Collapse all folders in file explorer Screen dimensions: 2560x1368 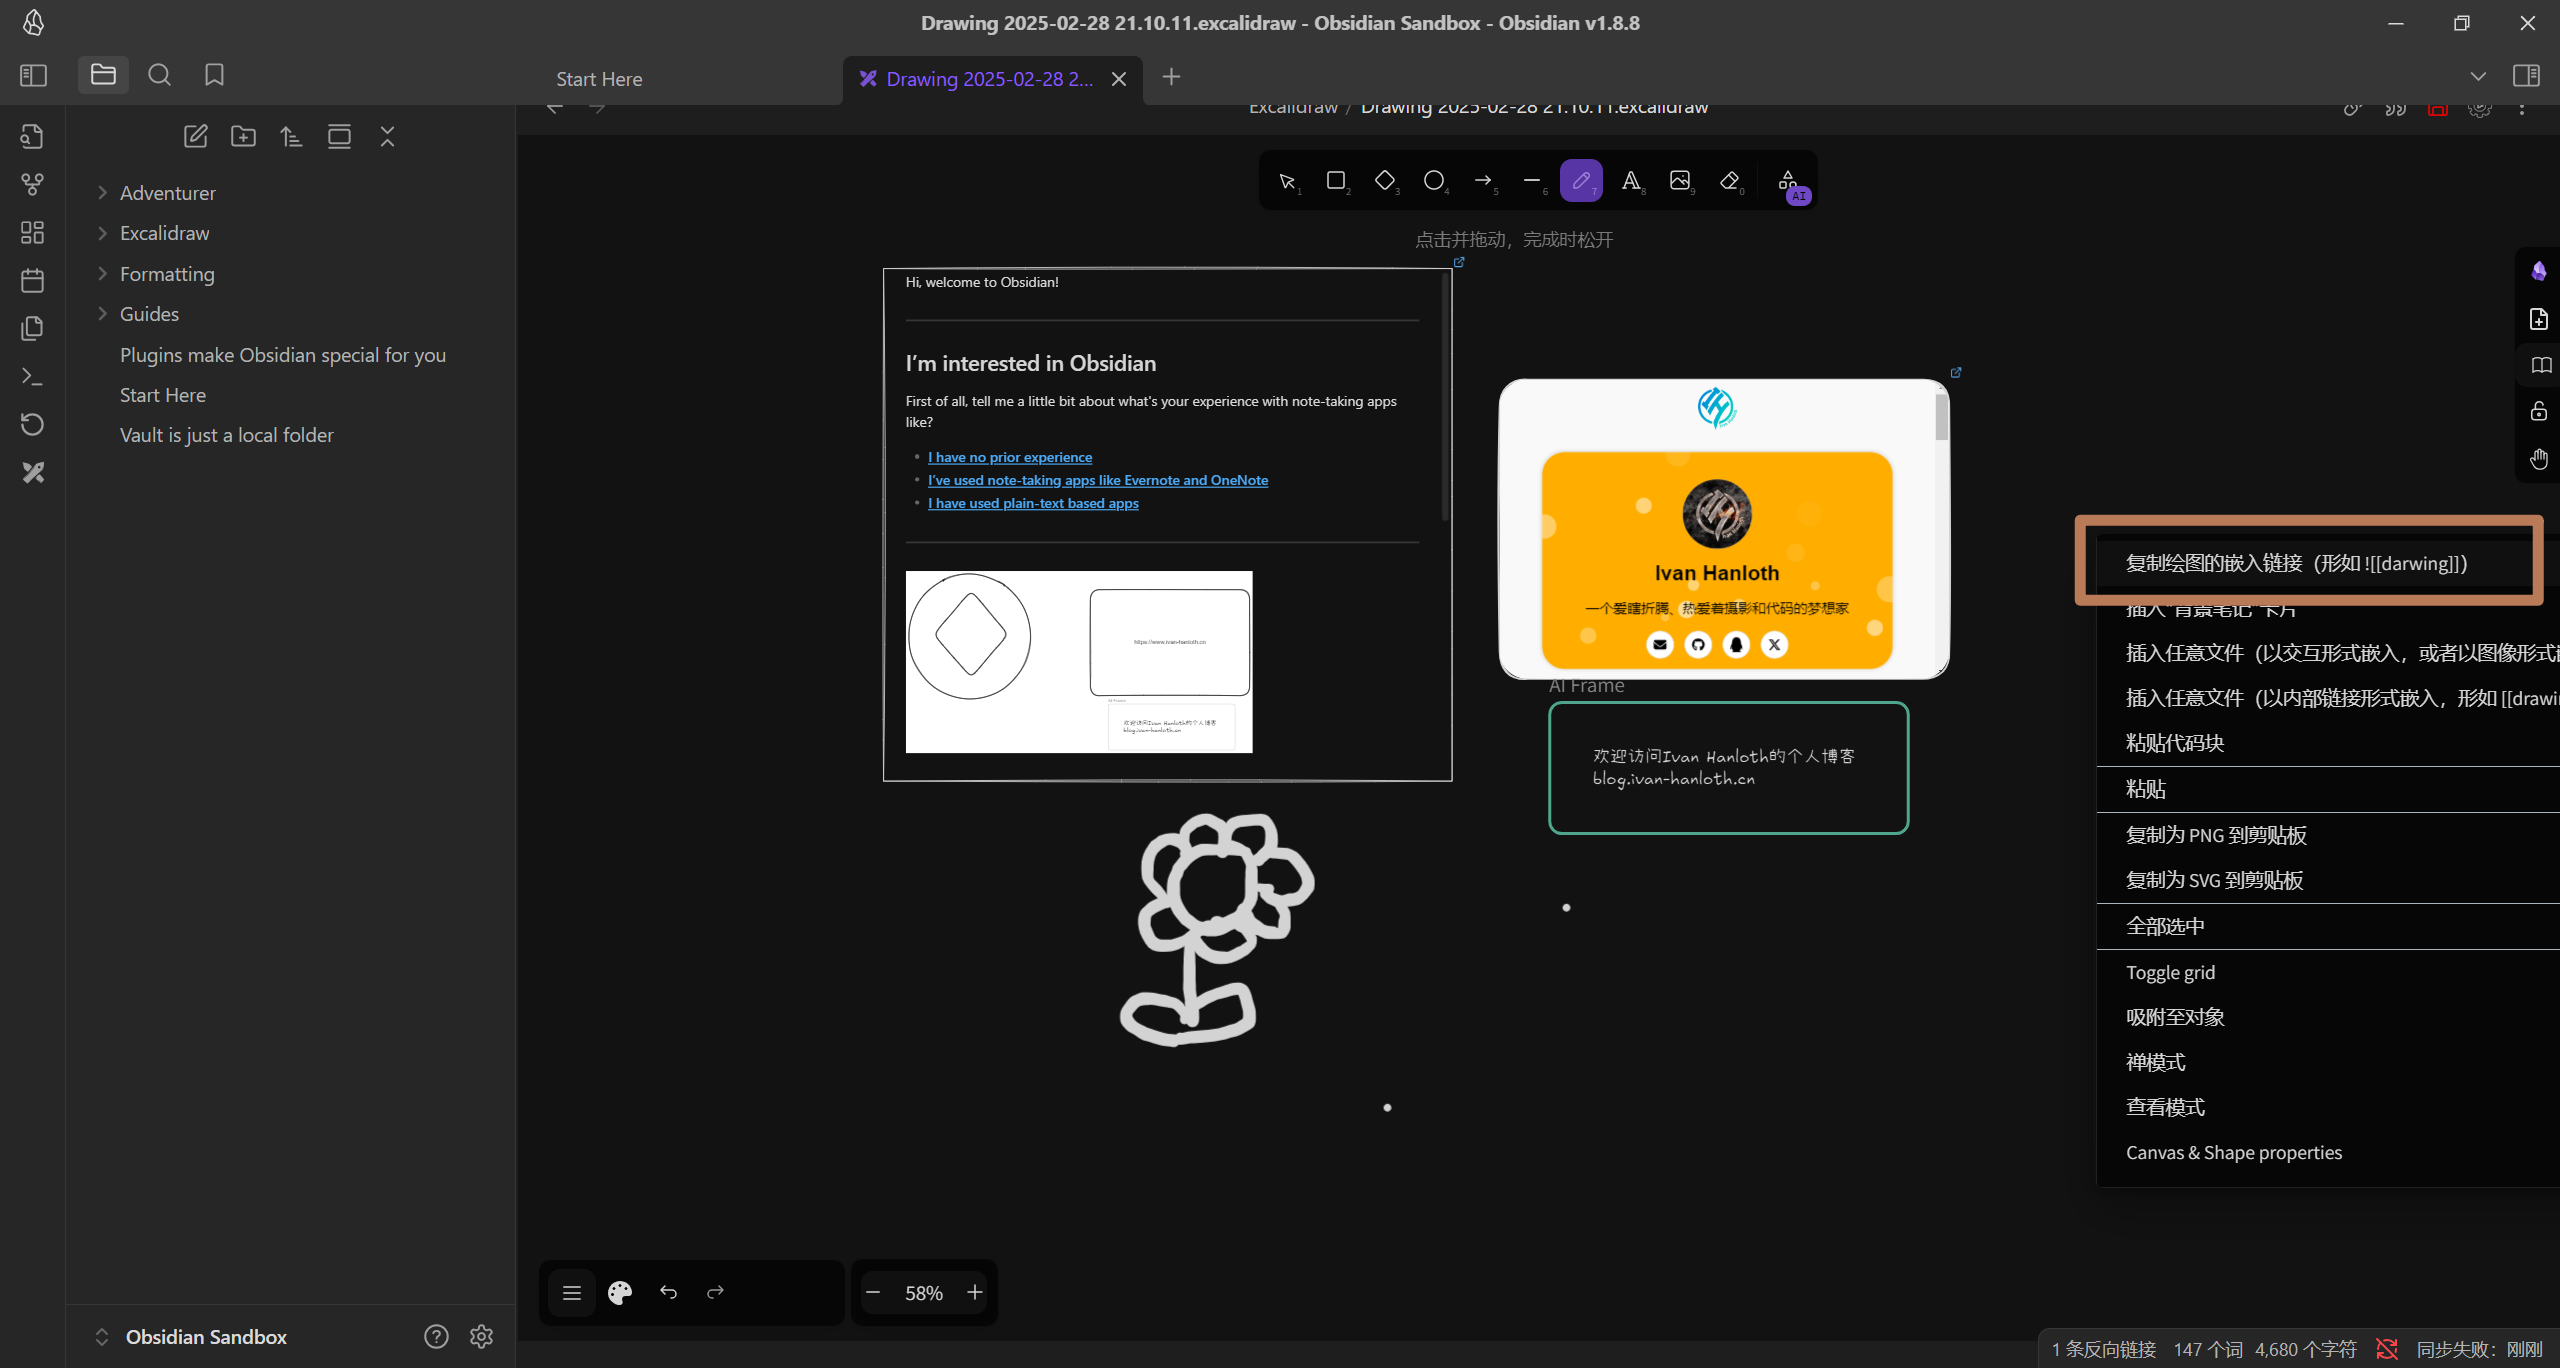(387, 137)
